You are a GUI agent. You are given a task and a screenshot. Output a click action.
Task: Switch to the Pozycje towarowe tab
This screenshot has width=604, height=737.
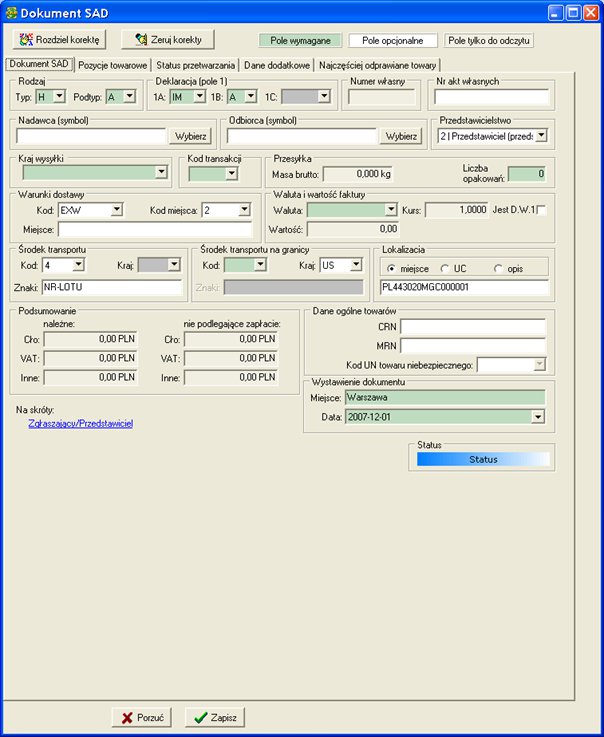click(112, 65)
